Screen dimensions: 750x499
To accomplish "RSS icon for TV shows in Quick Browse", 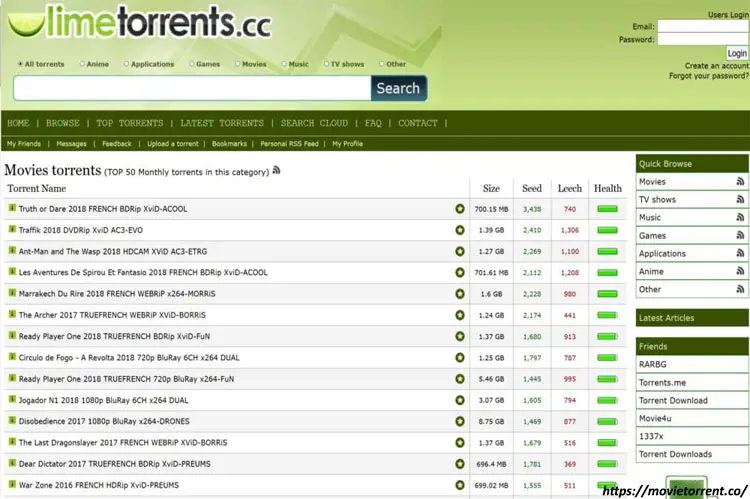I will point(740,199).
